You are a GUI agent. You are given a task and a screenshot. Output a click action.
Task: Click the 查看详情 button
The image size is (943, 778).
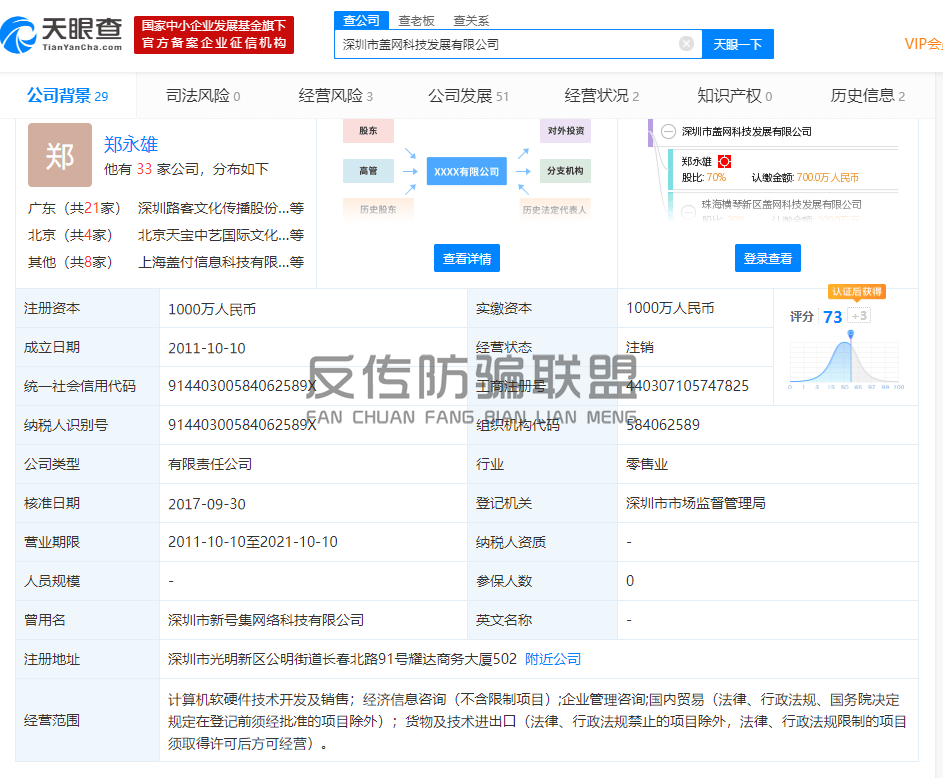coord(466,258)
